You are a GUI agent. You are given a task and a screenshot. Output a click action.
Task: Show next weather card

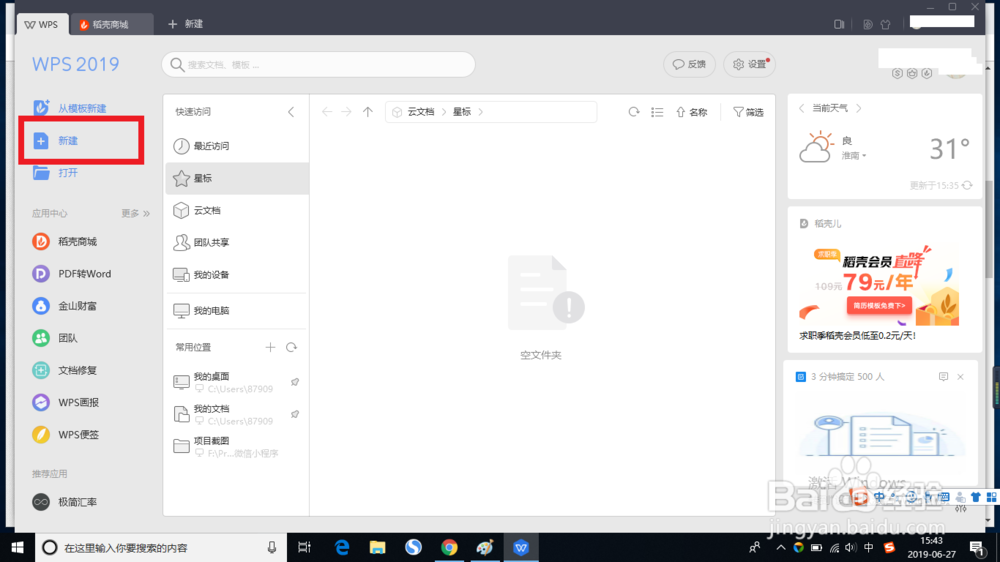(x=858, y=108)
